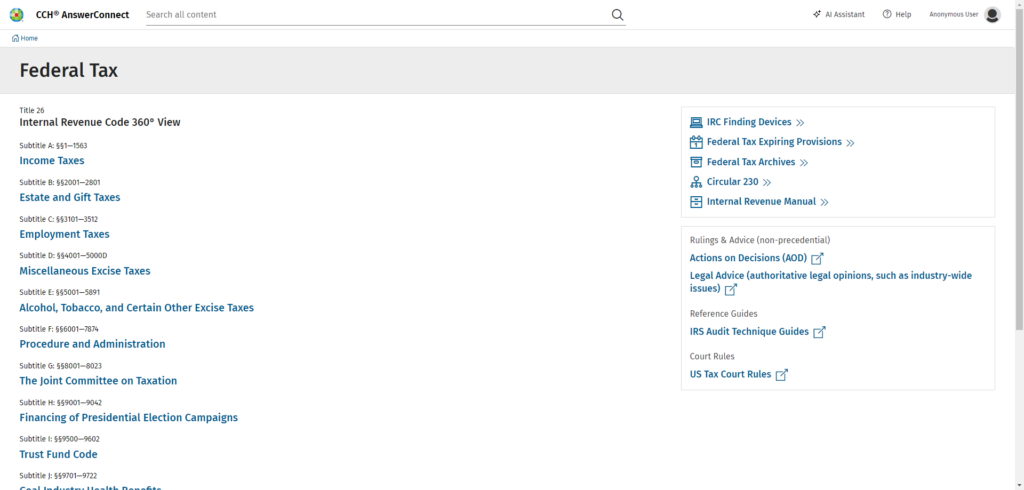Click the Circular 230 hierarchy icon
Image resolution: width=1024 pixels, height=490 pixels.
point(697,182)
